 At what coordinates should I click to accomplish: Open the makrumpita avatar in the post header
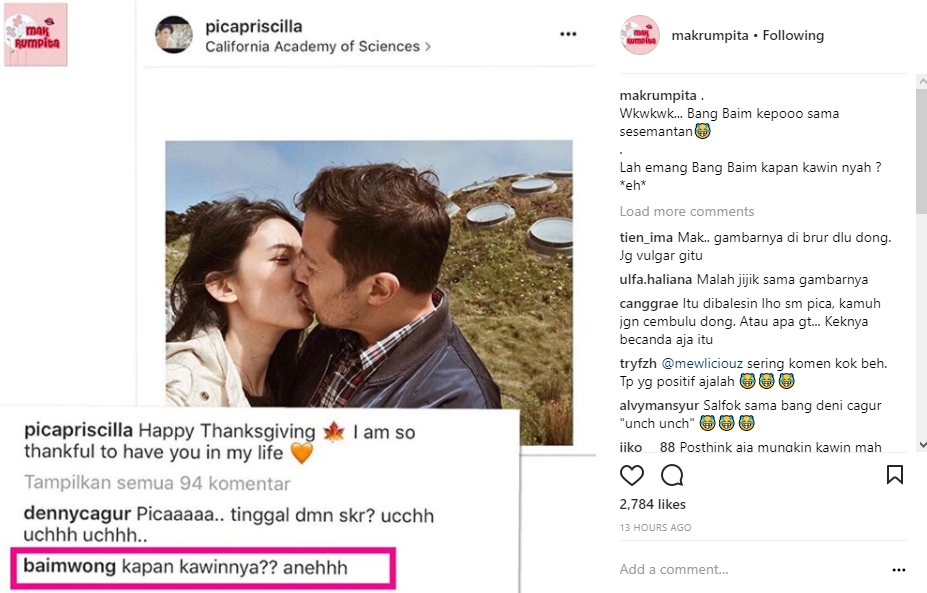(x=640, y=35)
